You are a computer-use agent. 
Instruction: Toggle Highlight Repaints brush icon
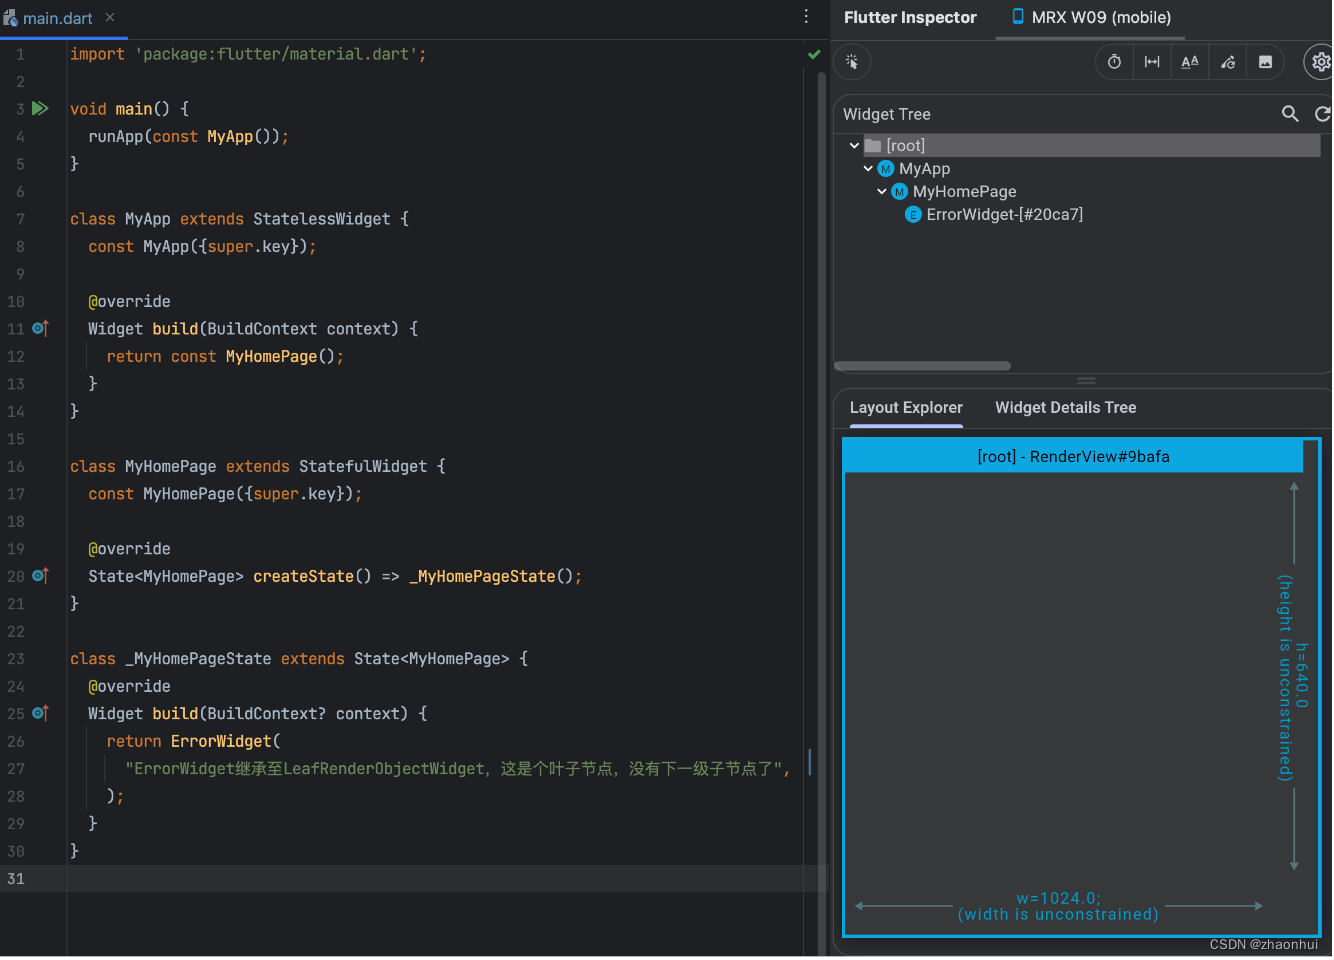[1228, 62]
